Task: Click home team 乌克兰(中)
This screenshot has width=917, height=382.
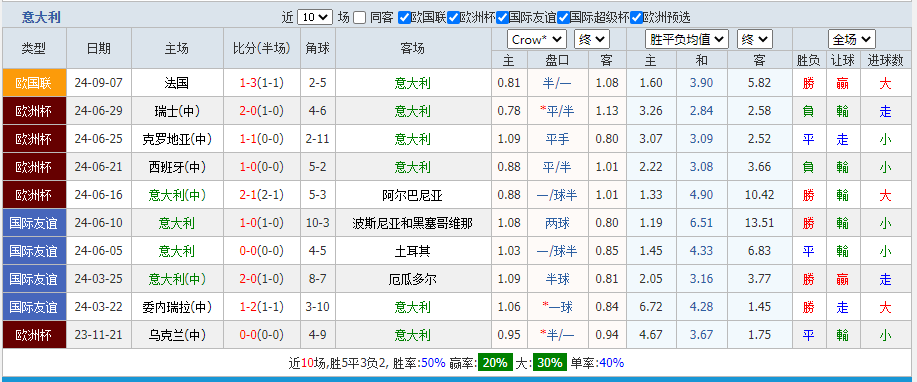Action: coord(177,335)
